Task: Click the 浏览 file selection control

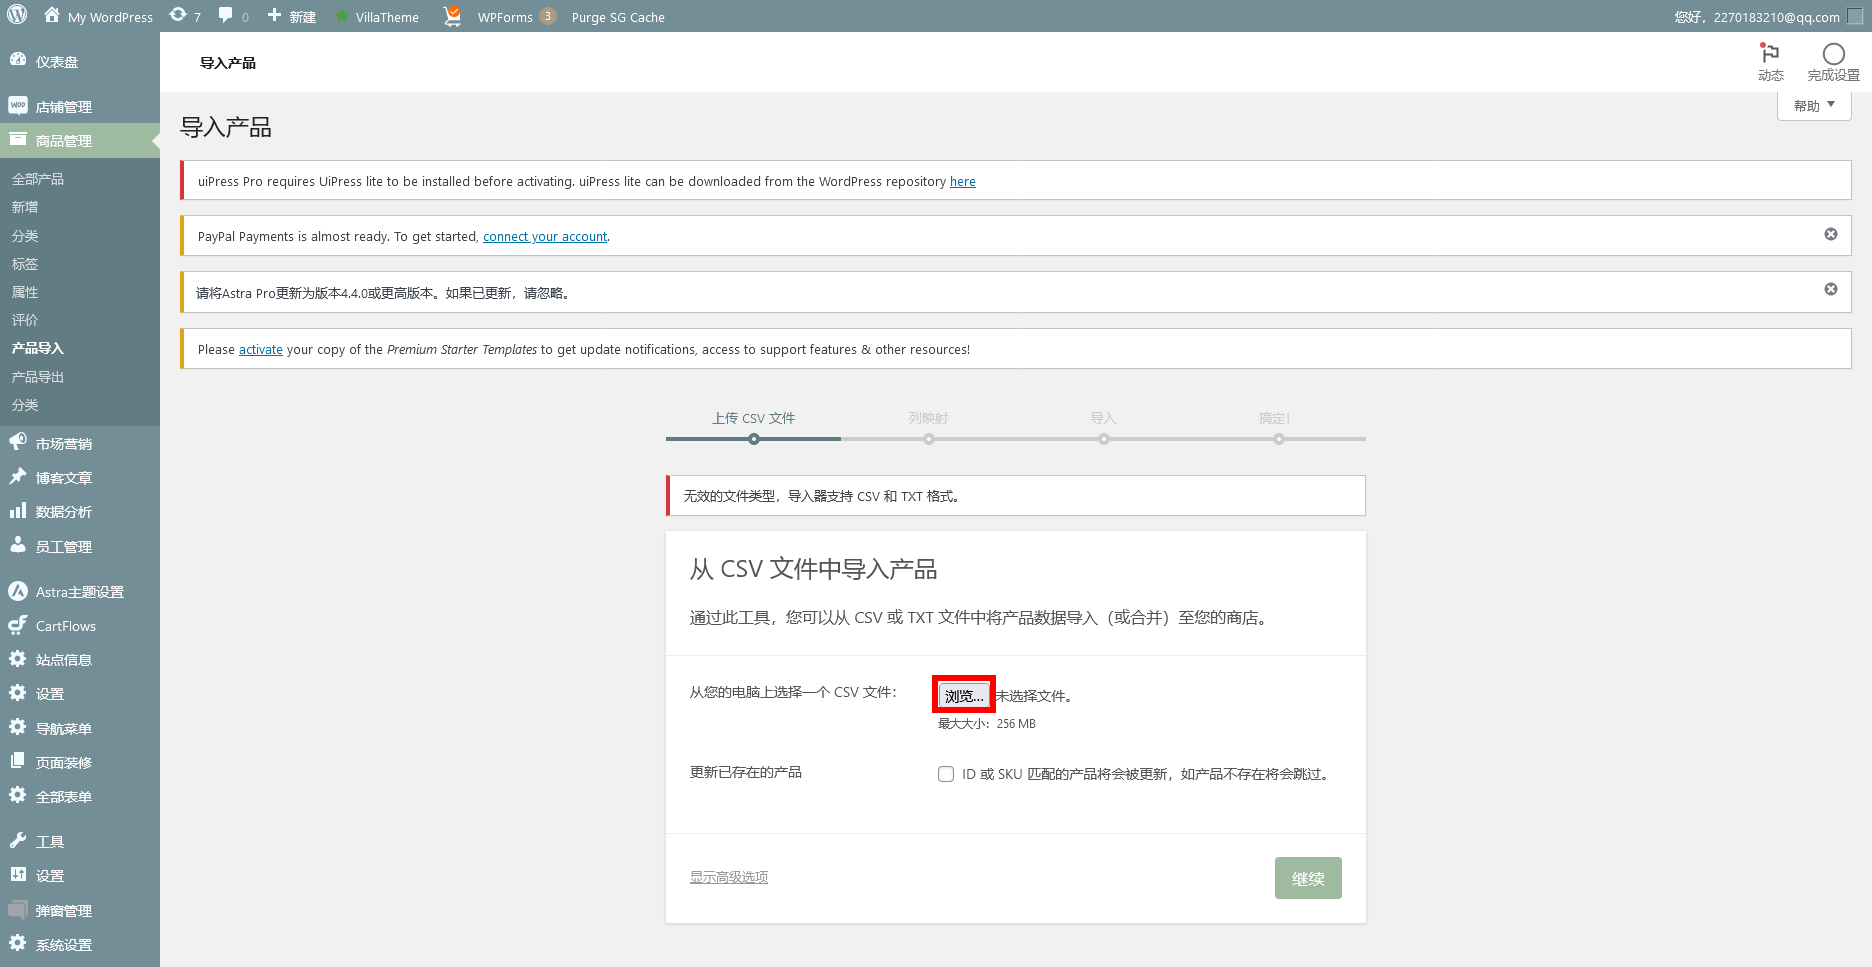Action: [963, 695]
